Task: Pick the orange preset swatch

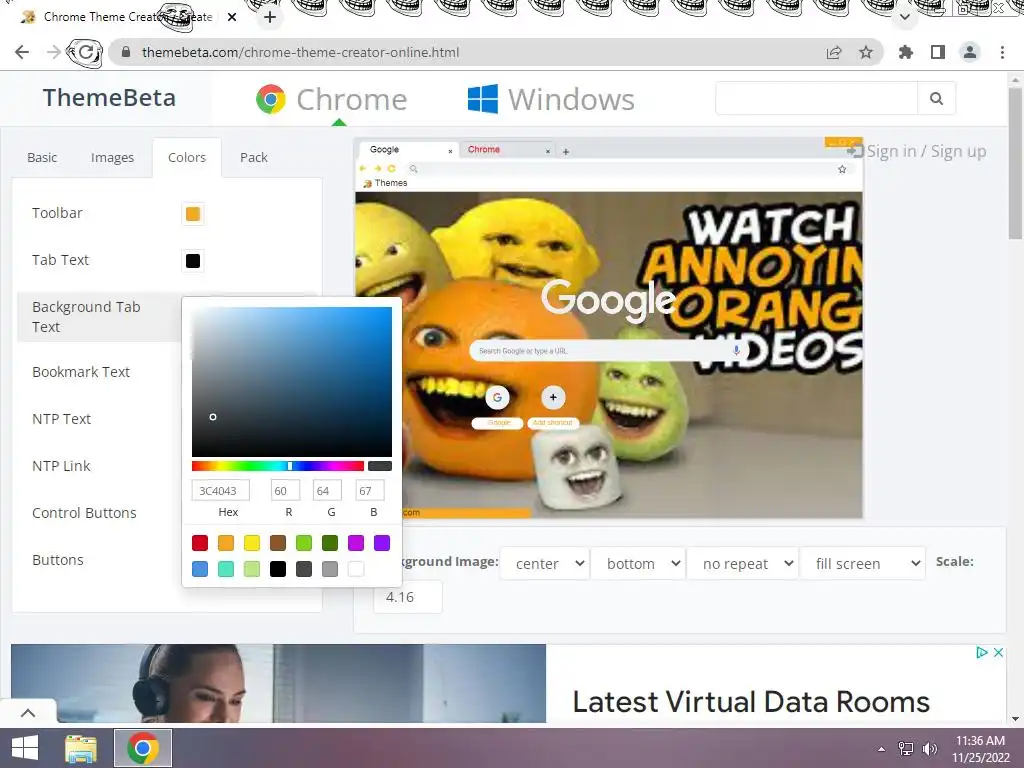Action: 226,543
